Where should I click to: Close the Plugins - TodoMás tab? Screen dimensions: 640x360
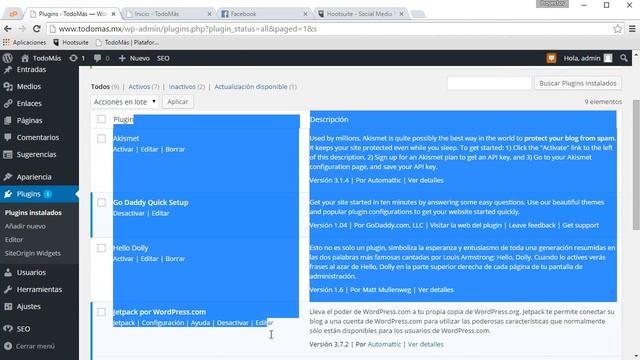point(114,14)
